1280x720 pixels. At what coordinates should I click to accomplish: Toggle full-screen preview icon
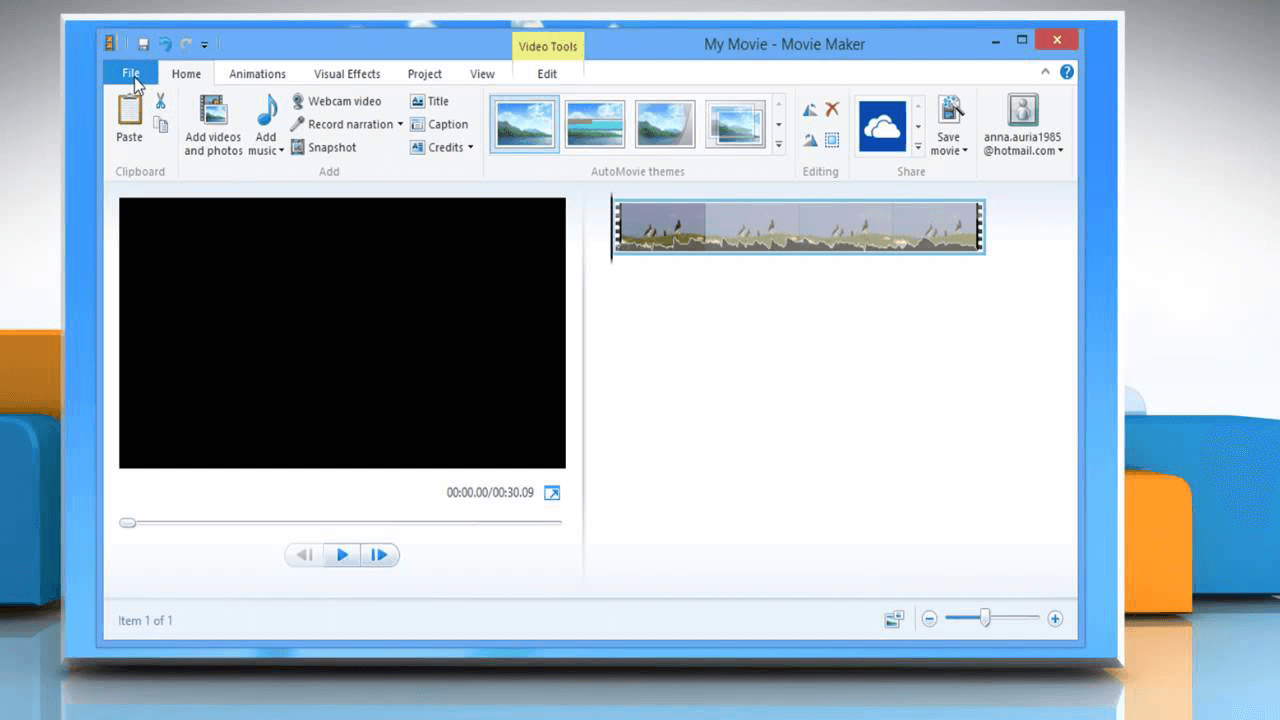(552, 493)
